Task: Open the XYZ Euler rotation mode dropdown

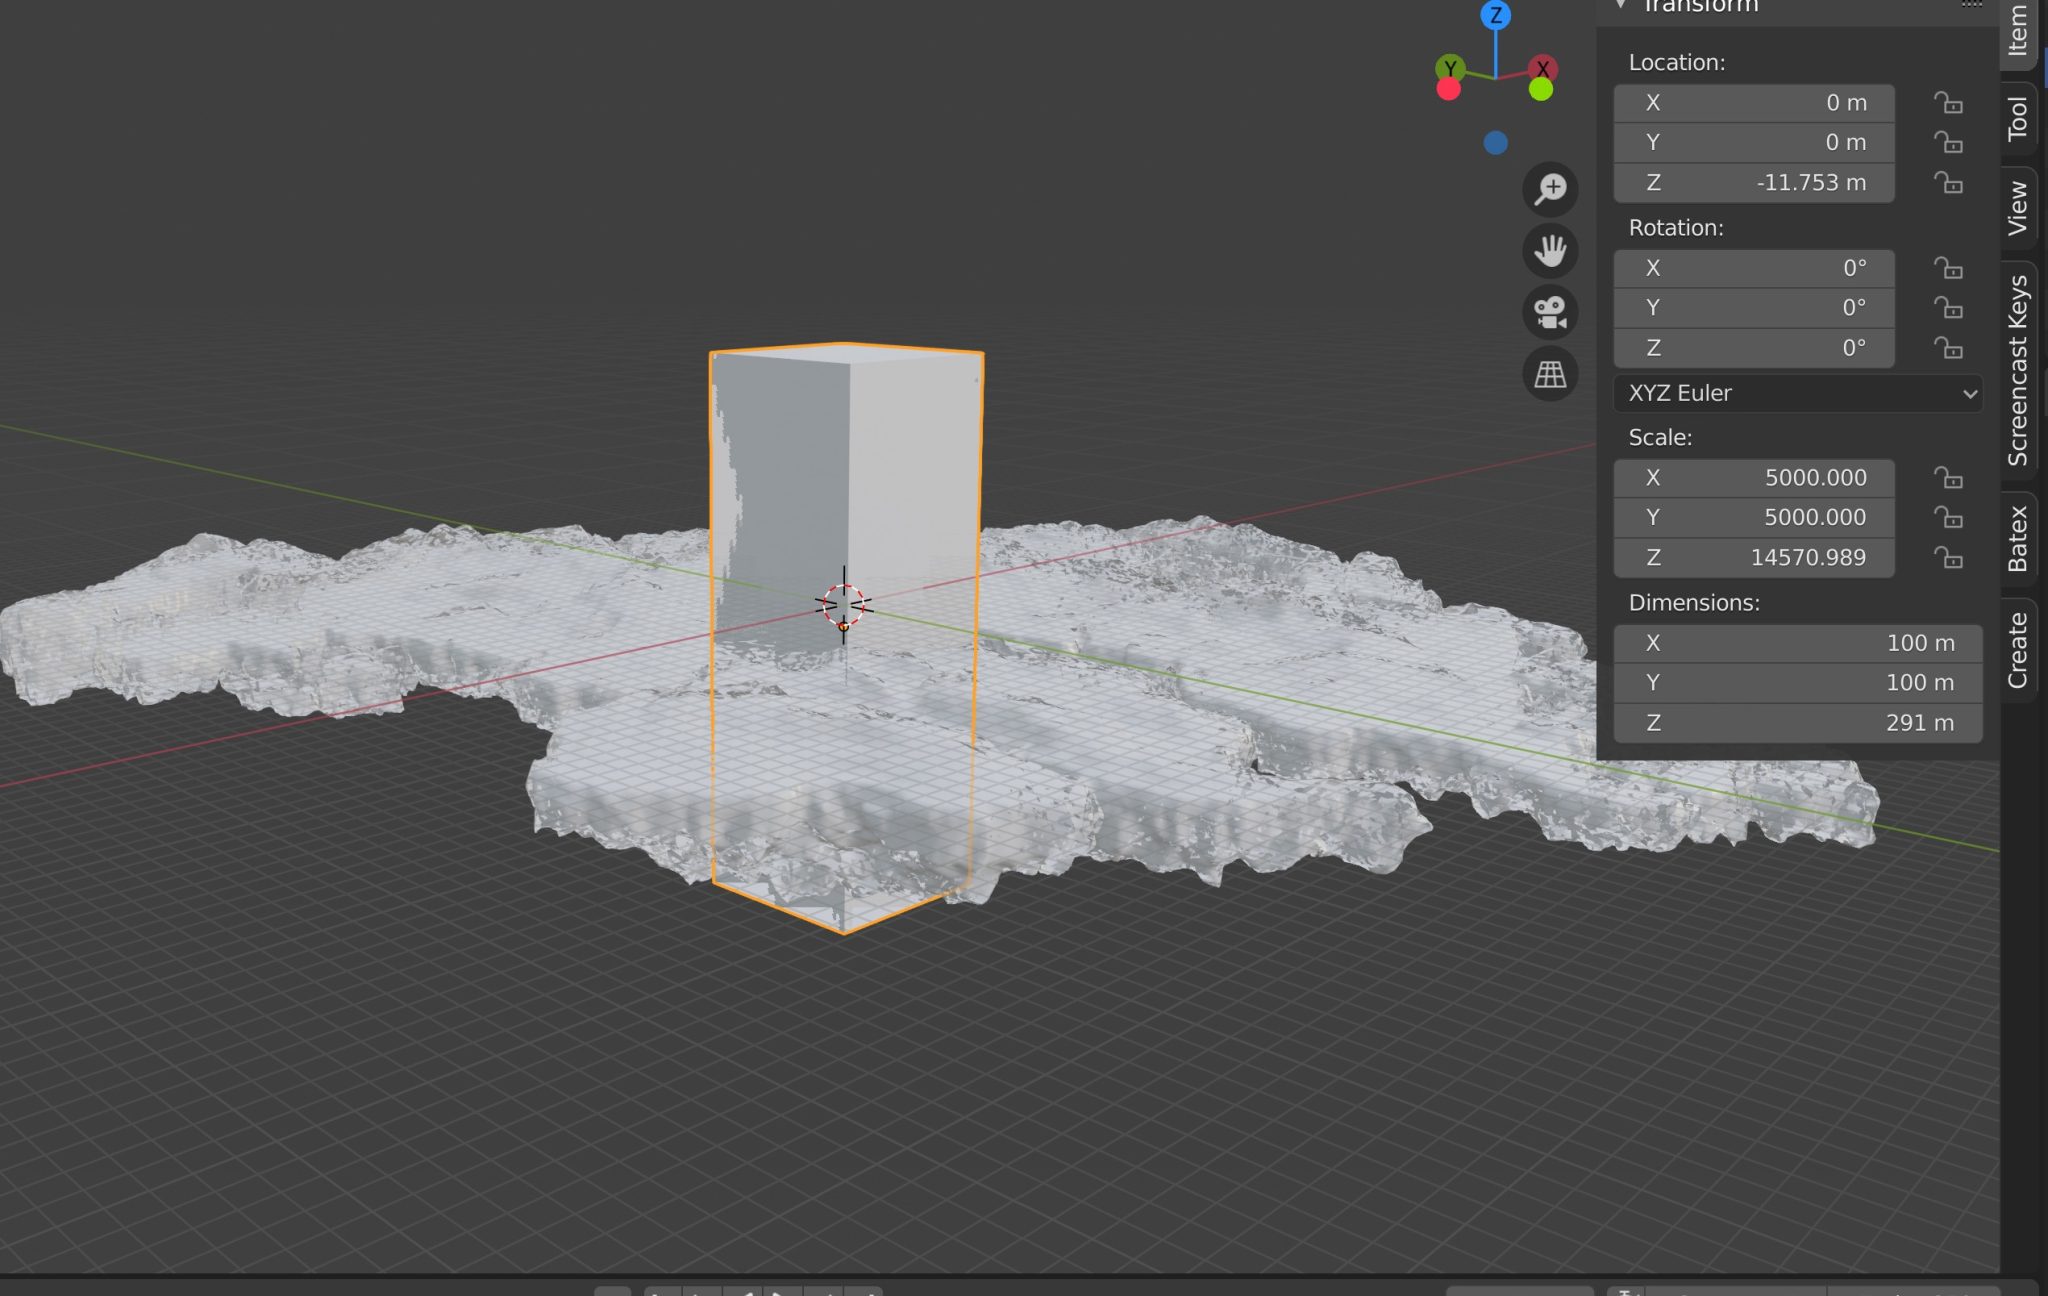Action: 1795,393
